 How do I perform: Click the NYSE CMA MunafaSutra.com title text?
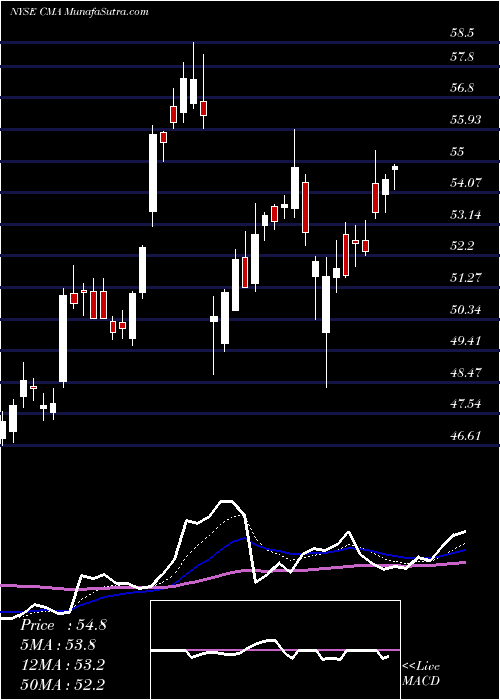[79, 12]
